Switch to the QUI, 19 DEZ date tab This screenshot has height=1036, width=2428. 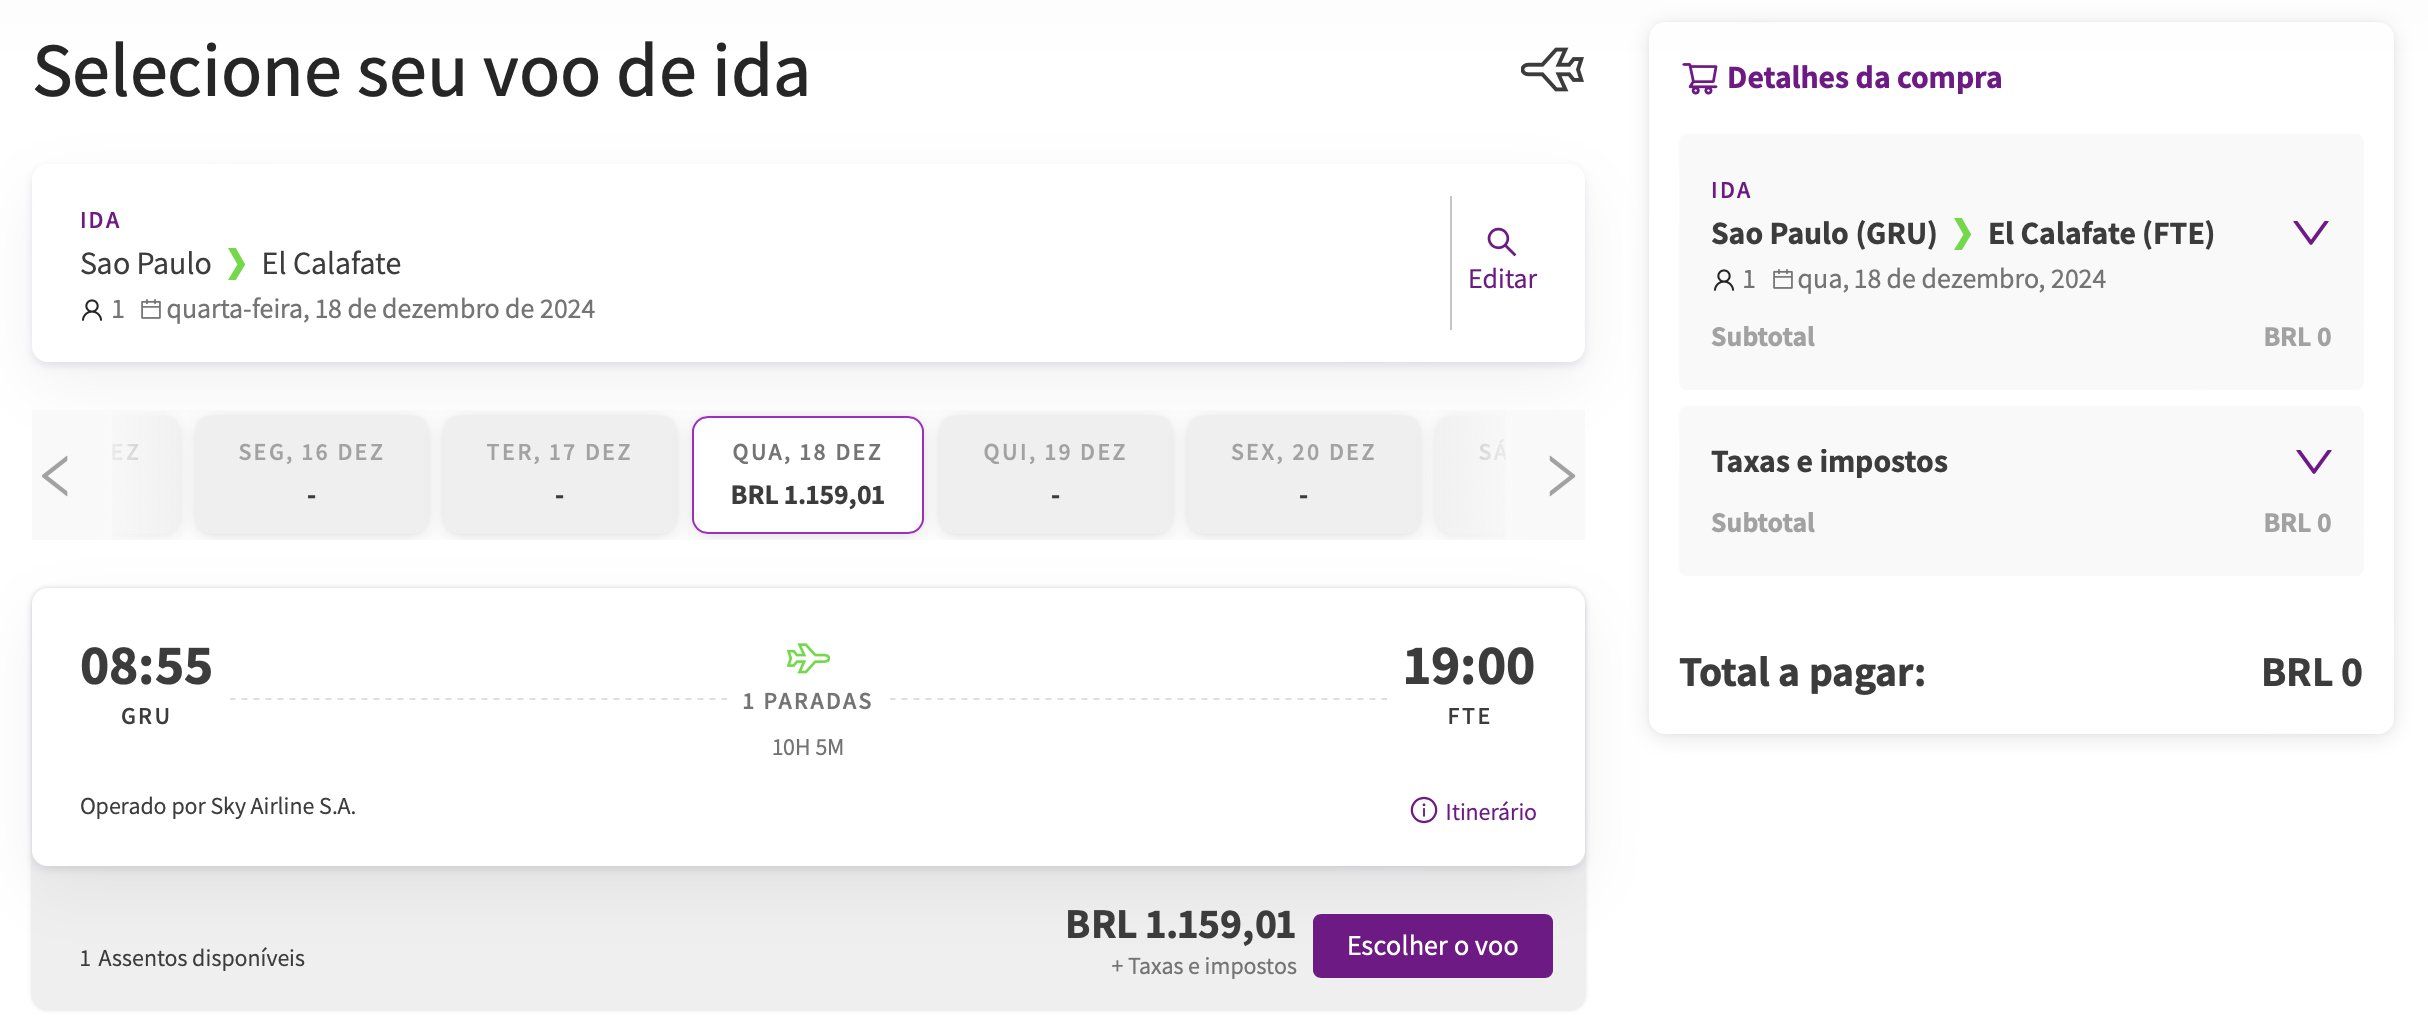coord(1055,474)
